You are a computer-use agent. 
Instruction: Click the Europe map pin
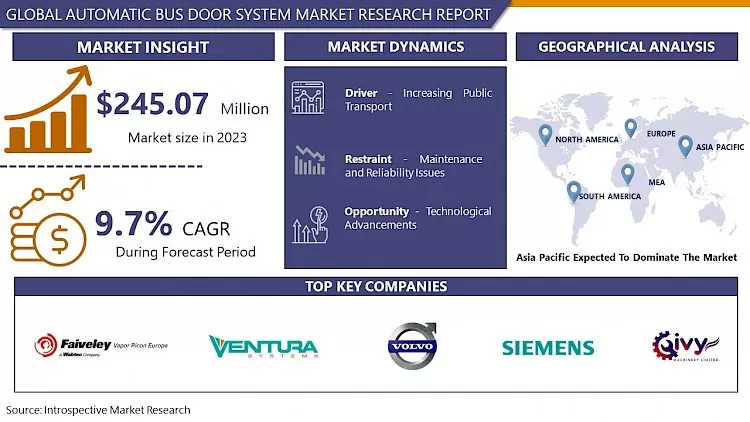[x=630, y=128]
